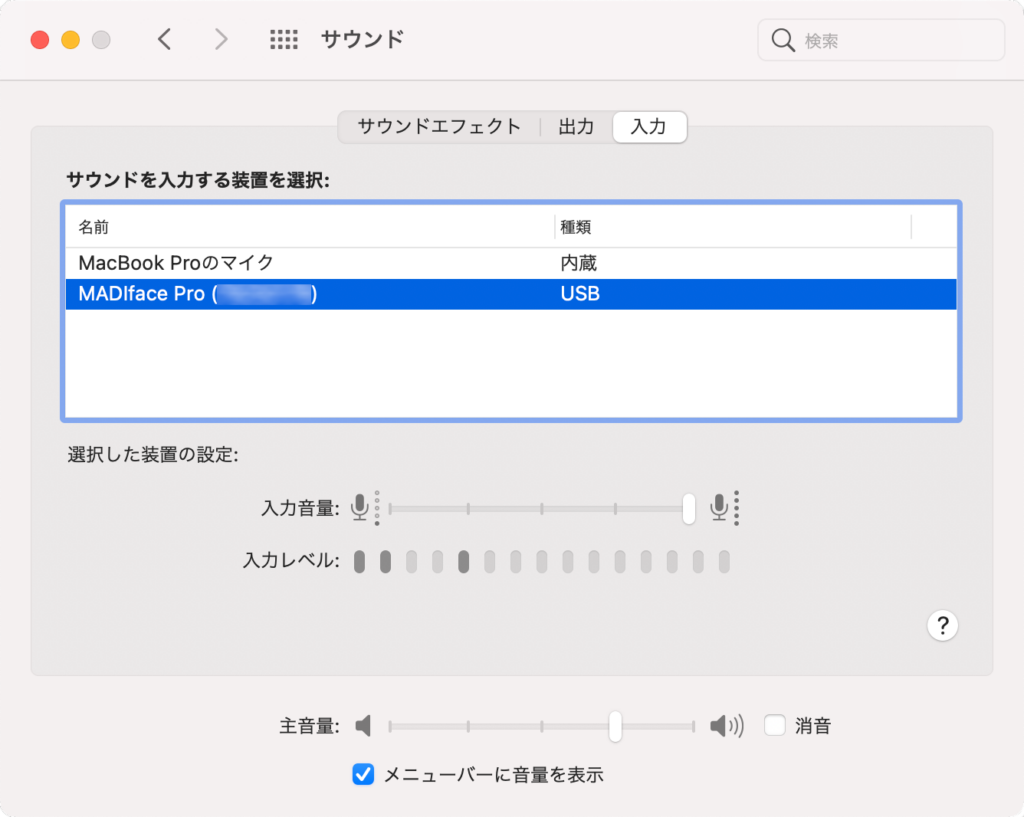This screenshot has height=817, width=1024.
Task: Toggle メニューバーに音量を表示 checkbox
Action: pos(363,774)
